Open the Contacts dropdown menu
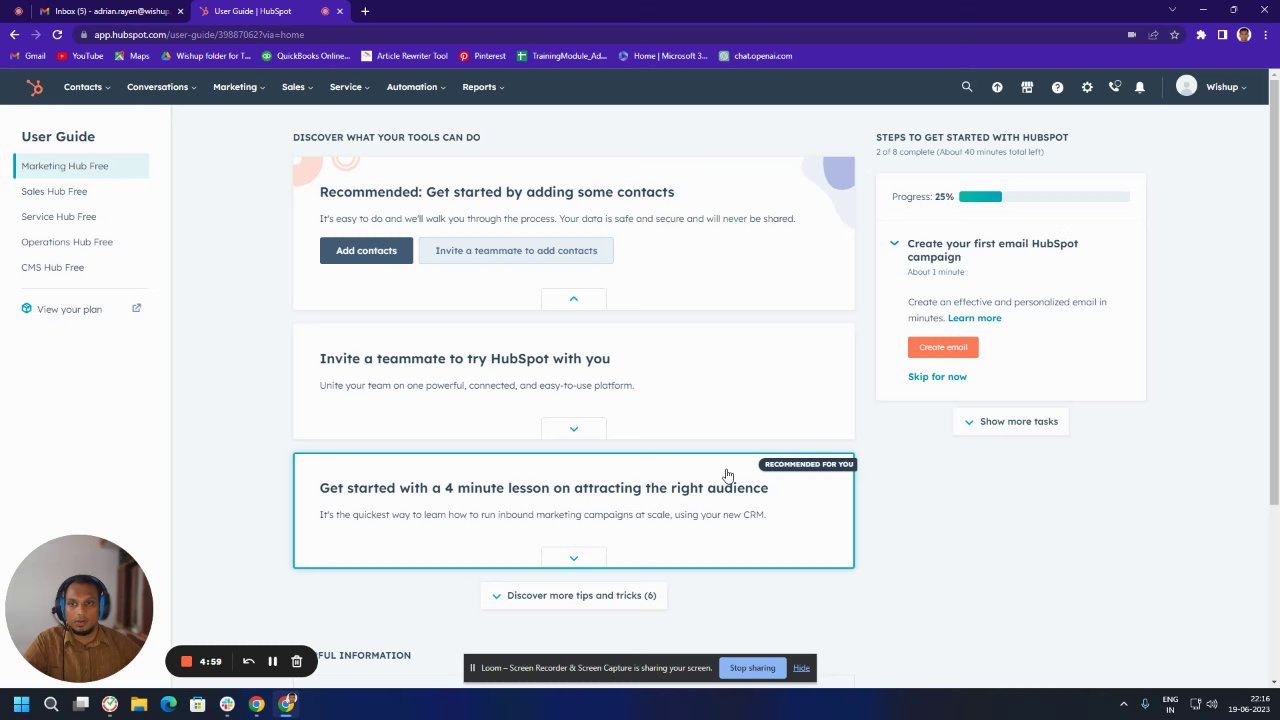 [87, 87]
